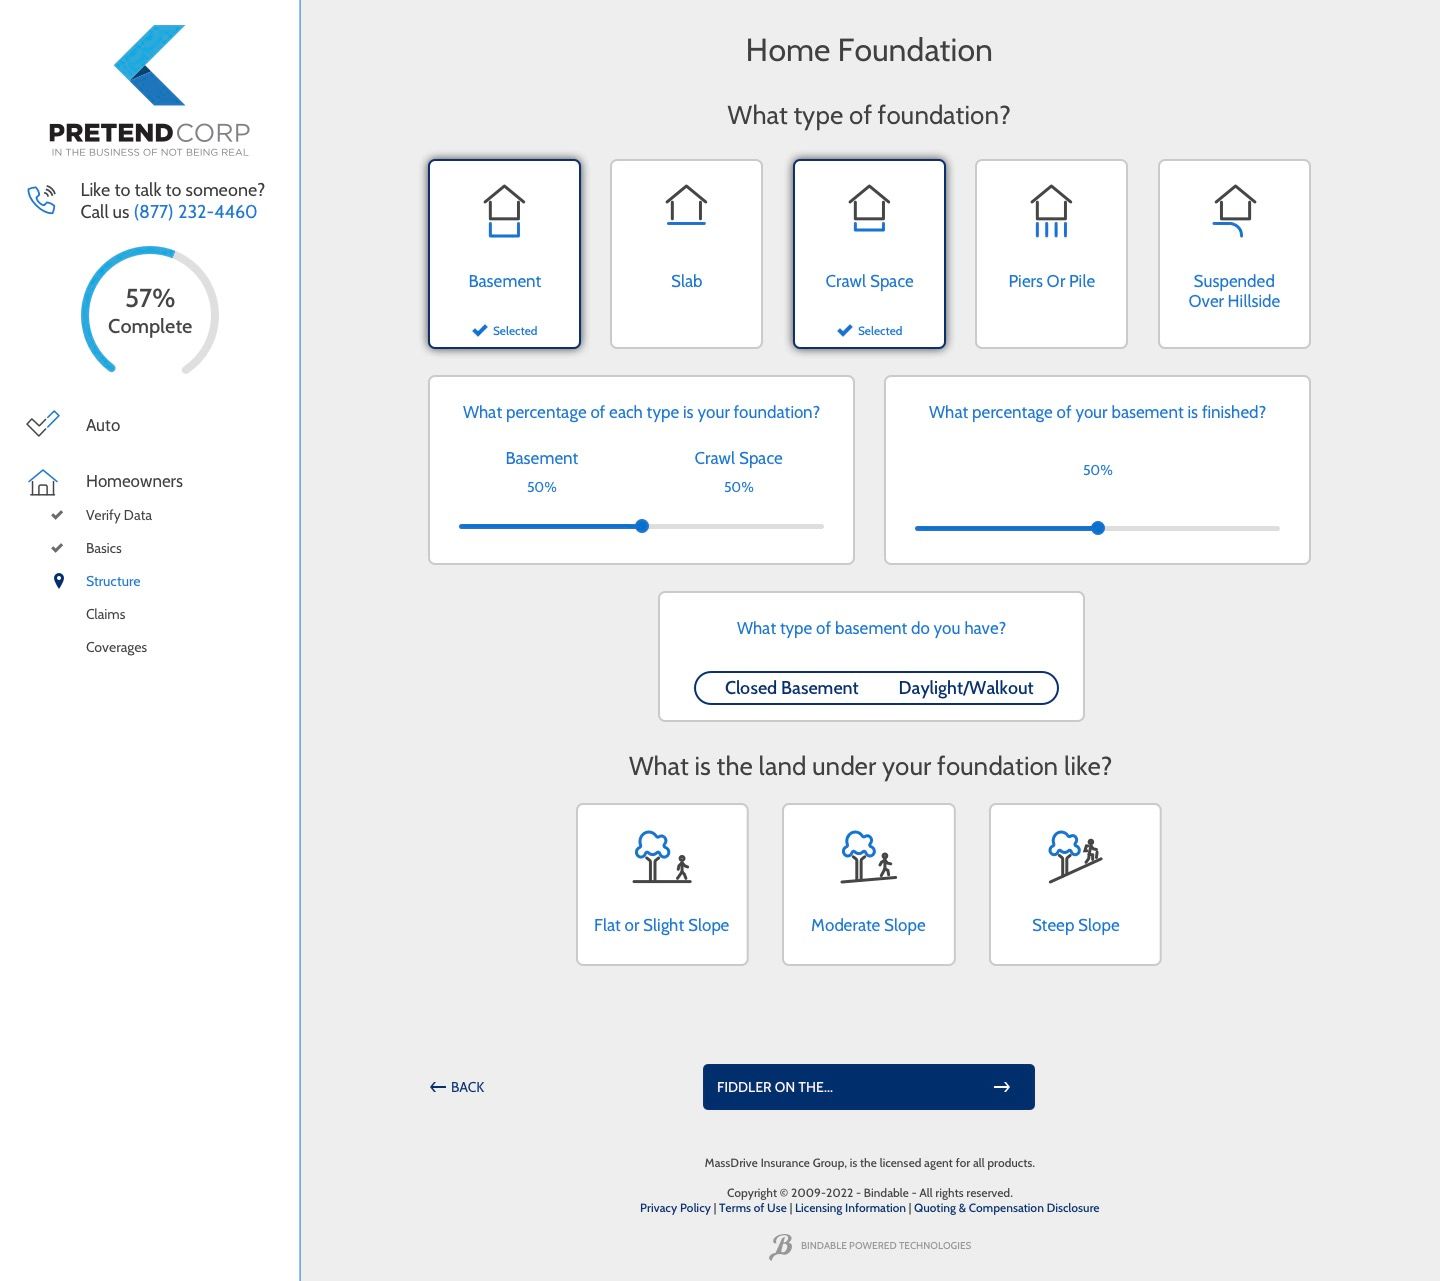The width and height of the screenshot is (1440, 1281).
Task: Call the phone number (877) 232-4460
Action: [195, 212]
